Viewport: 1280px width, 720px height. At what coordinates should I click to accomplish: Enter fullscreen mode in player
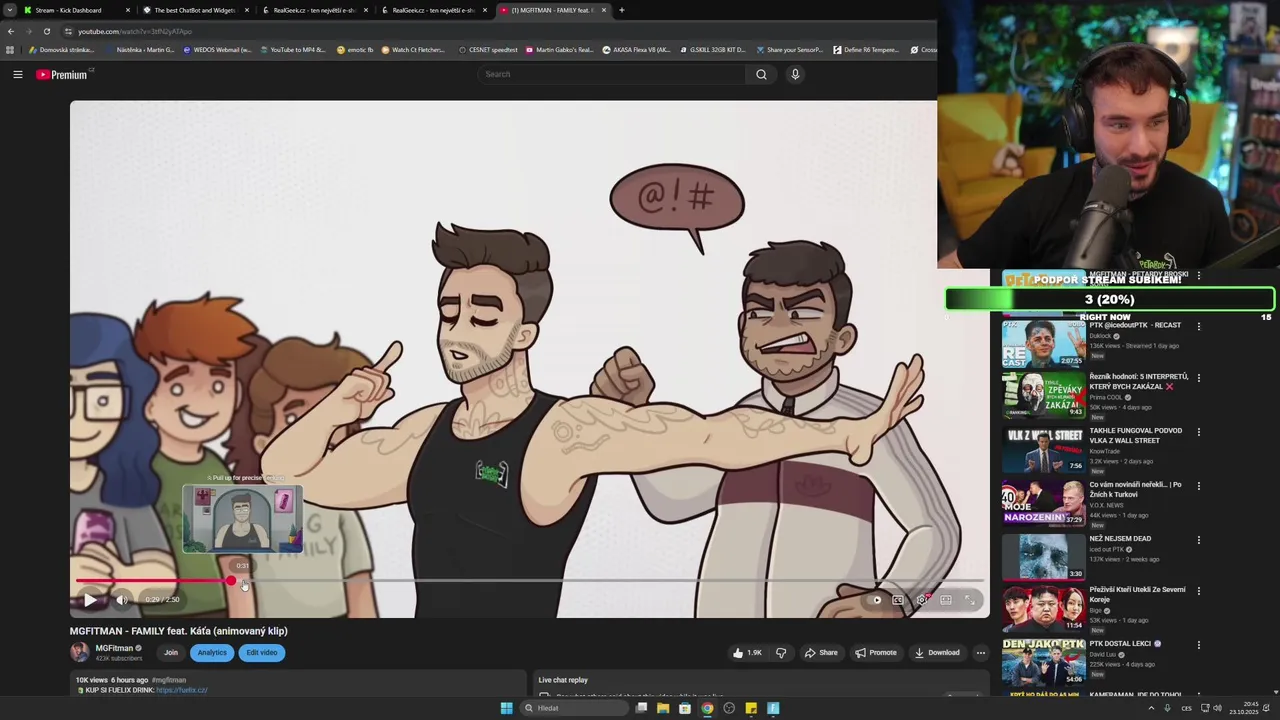click(x=970, y=600)
